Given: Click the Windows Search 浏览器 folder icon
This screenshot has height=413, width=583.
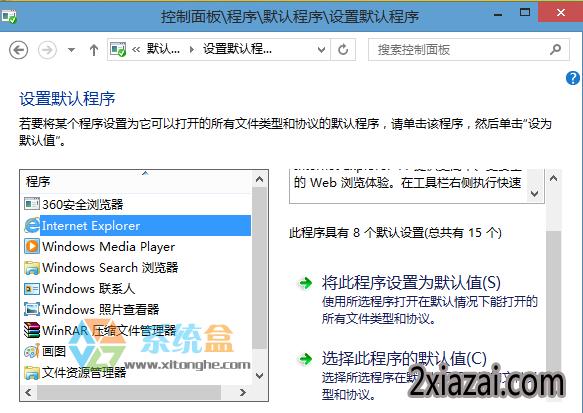Looking at the screenshot, I should pyautogui.click(x=32, y=268).
